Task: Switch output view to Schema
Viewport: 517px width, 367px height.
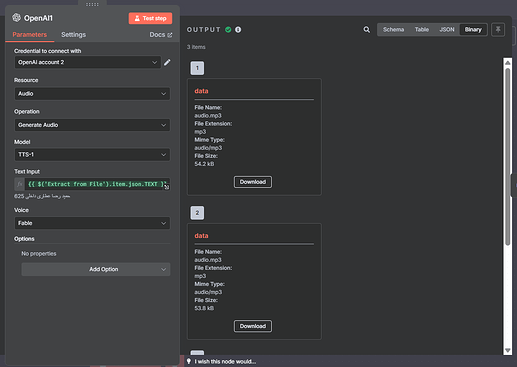Action: [393, 30]
